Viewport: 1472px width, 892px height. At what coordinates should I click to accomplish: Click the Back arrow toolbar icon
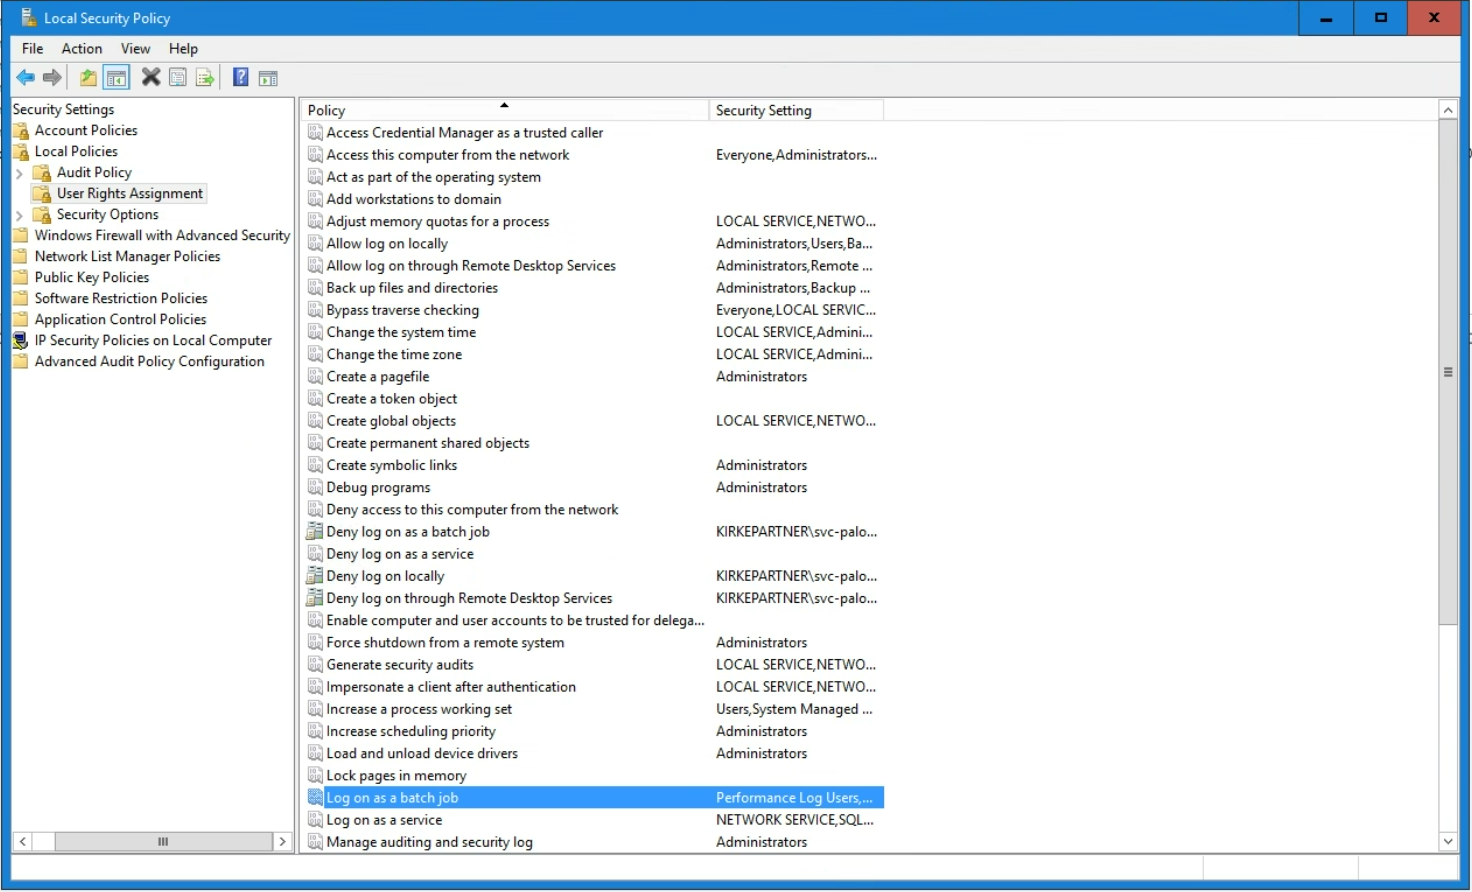(25, 78)
